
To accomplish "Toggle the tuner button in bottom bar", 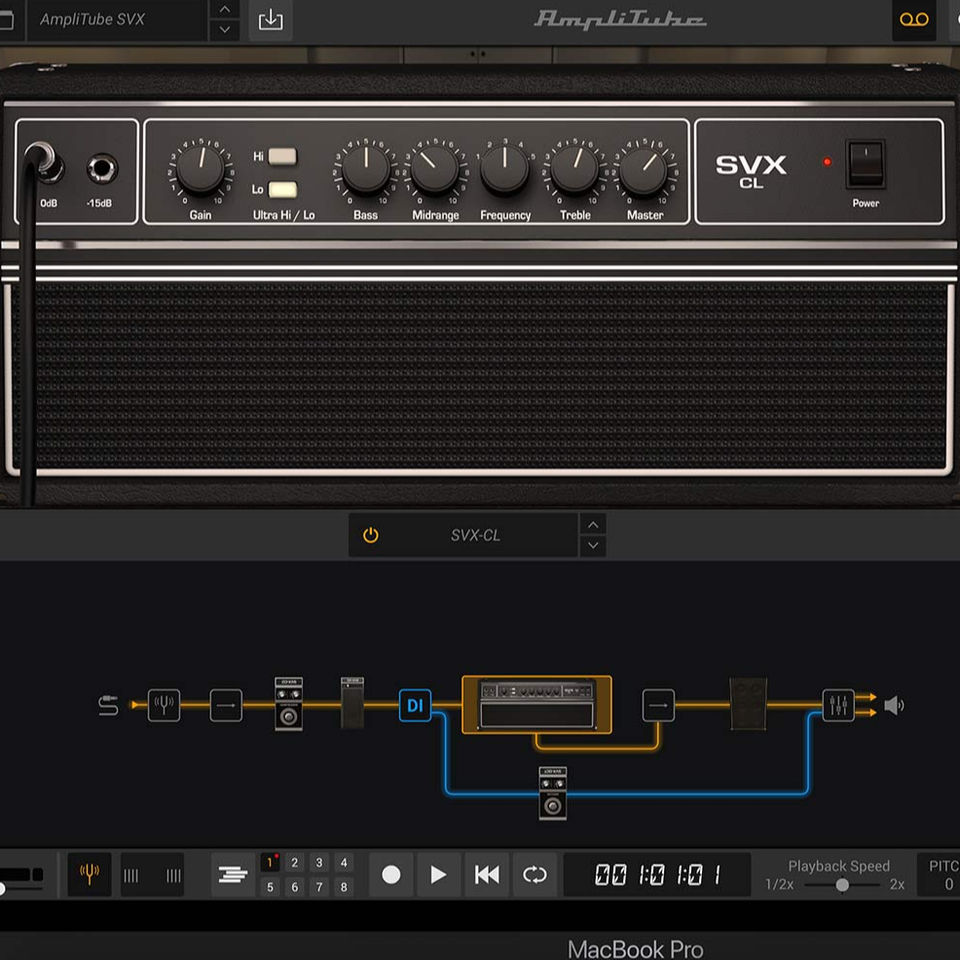I will [x=89, y=874].
